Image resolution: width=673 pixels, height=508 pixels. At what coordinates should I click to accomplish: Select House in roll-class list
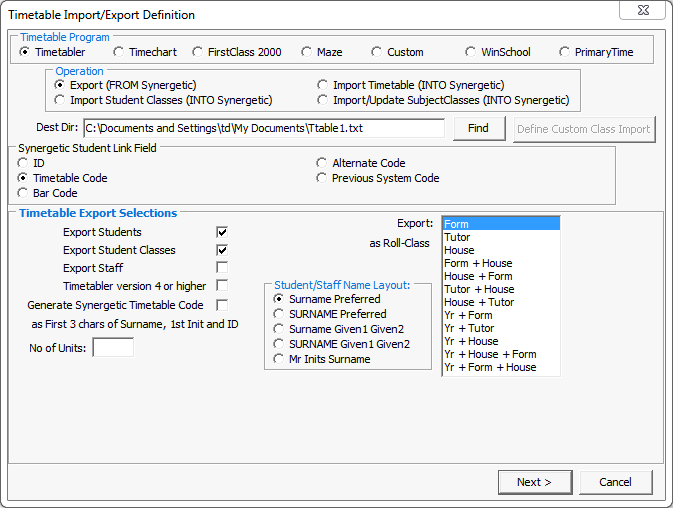[501, 250]
